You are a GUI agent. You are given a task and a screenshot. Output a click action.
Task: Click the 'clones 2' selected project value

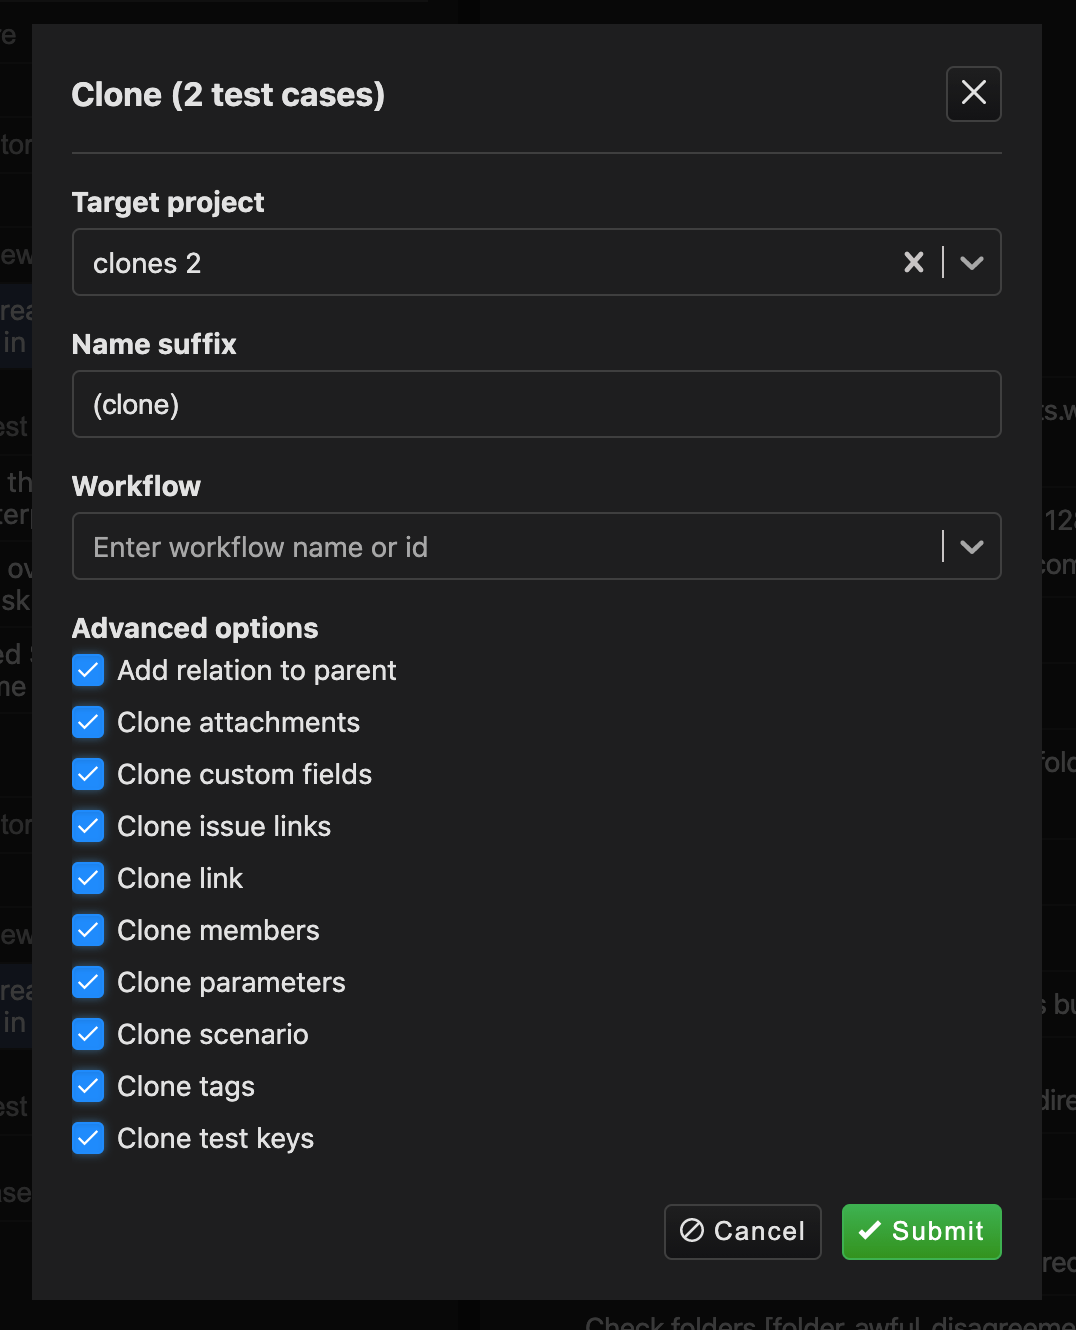click(x=147, y=263)
